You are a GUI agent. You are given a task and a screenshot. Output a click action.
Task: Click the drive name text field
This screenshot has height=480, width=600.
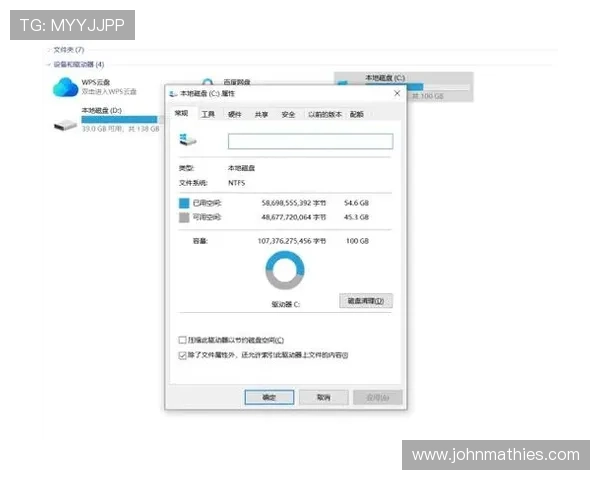[310, 141]
